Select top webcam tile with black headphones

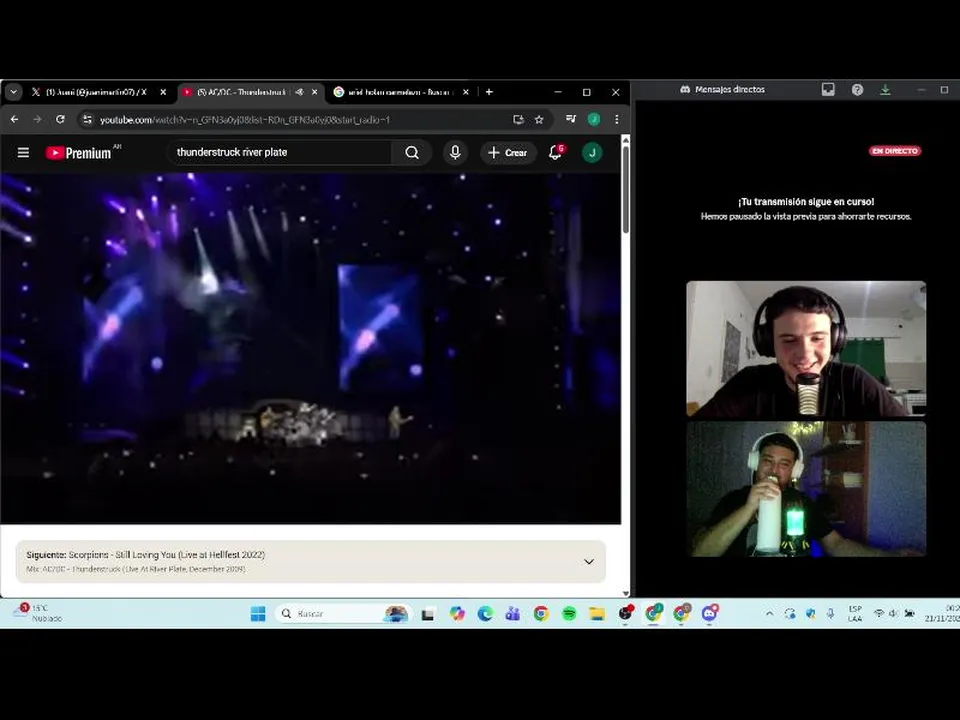[806, 349]
